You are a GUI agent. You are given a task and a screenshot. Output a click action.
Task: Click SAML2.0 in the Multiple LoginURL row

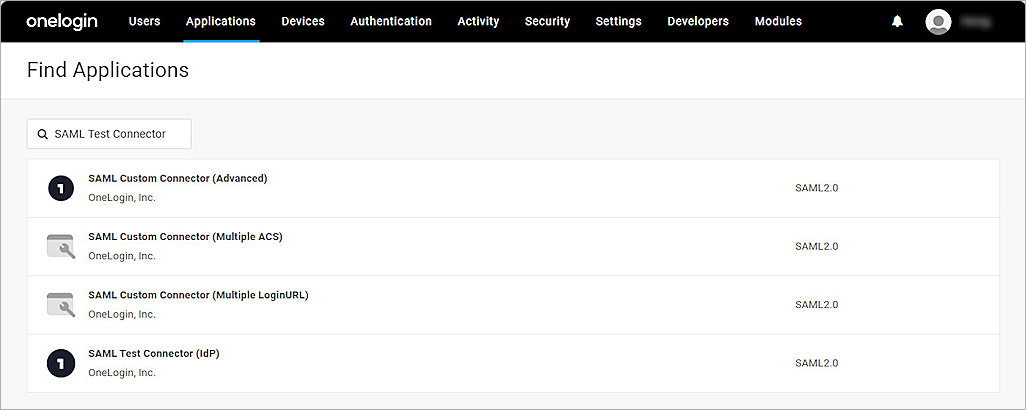point(817,305)
